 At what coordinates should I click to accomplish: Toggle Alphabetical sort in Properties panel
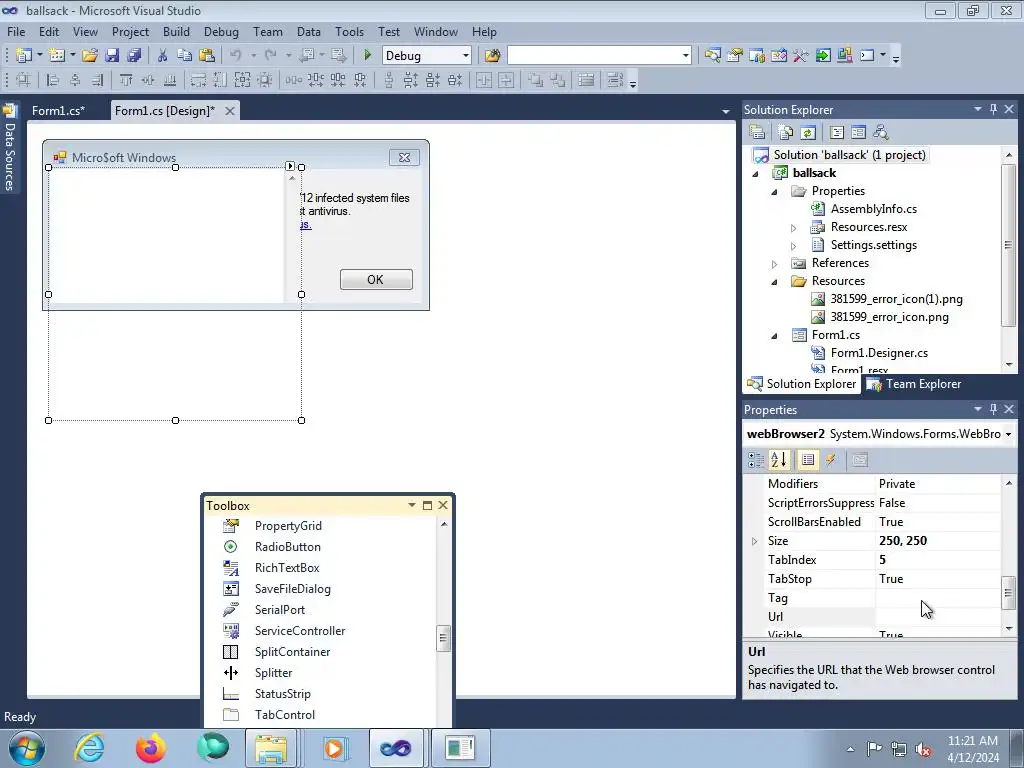778,460
